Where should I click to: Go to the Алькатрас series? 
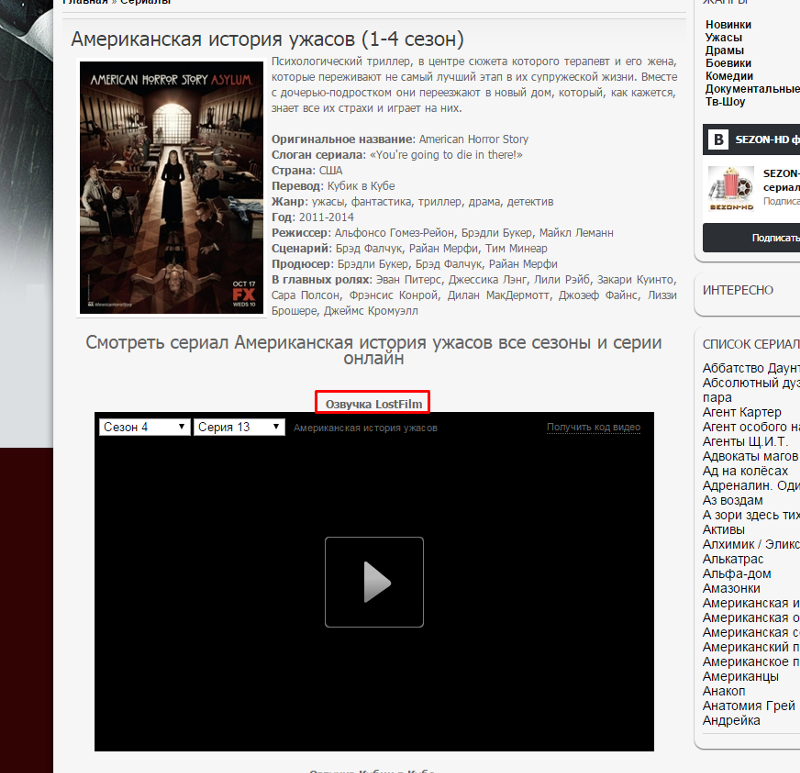pos(733,559)
